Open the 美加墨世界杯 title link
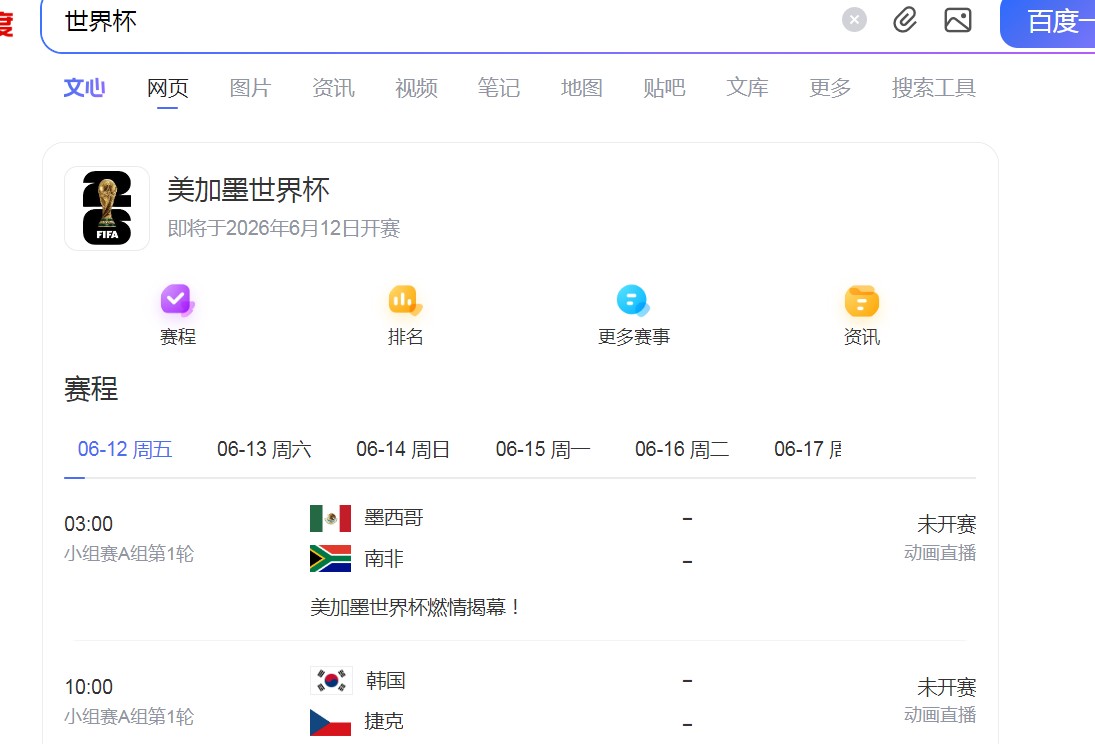This screenshot has height=744, width=1095. [x=248, y=190]
